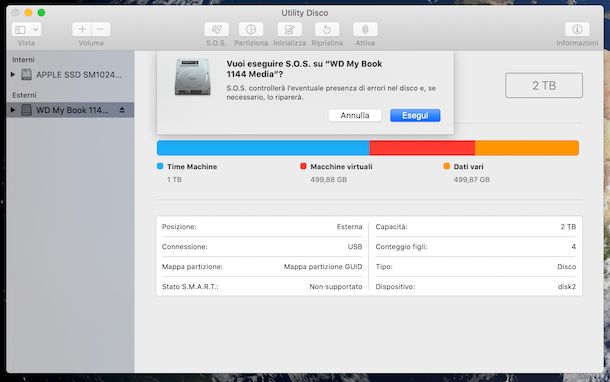Viewport: 610px width, 382px height.
Task: Click the orange Dati vari legend square
Action: [x=447, y=166]
